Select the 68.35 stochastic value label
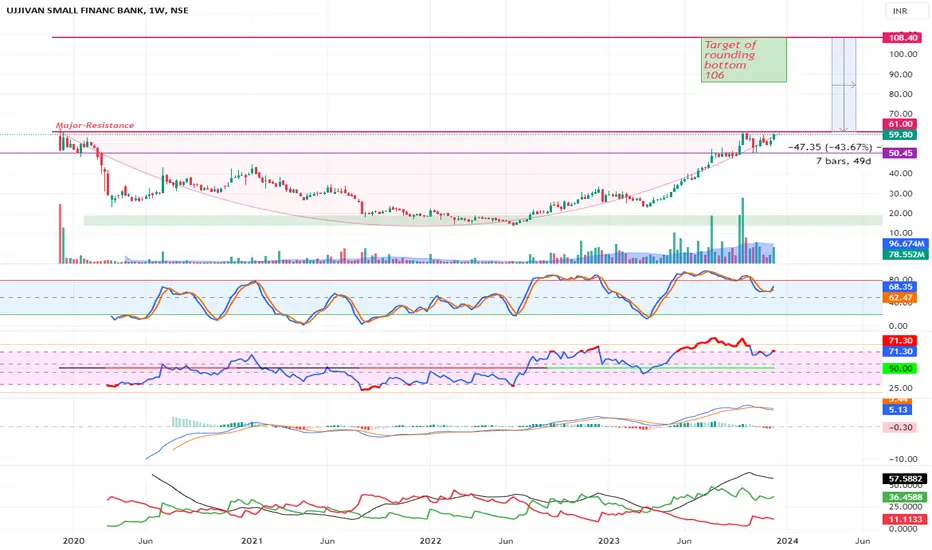The image size is (932, 550). (x=900, y=287)
